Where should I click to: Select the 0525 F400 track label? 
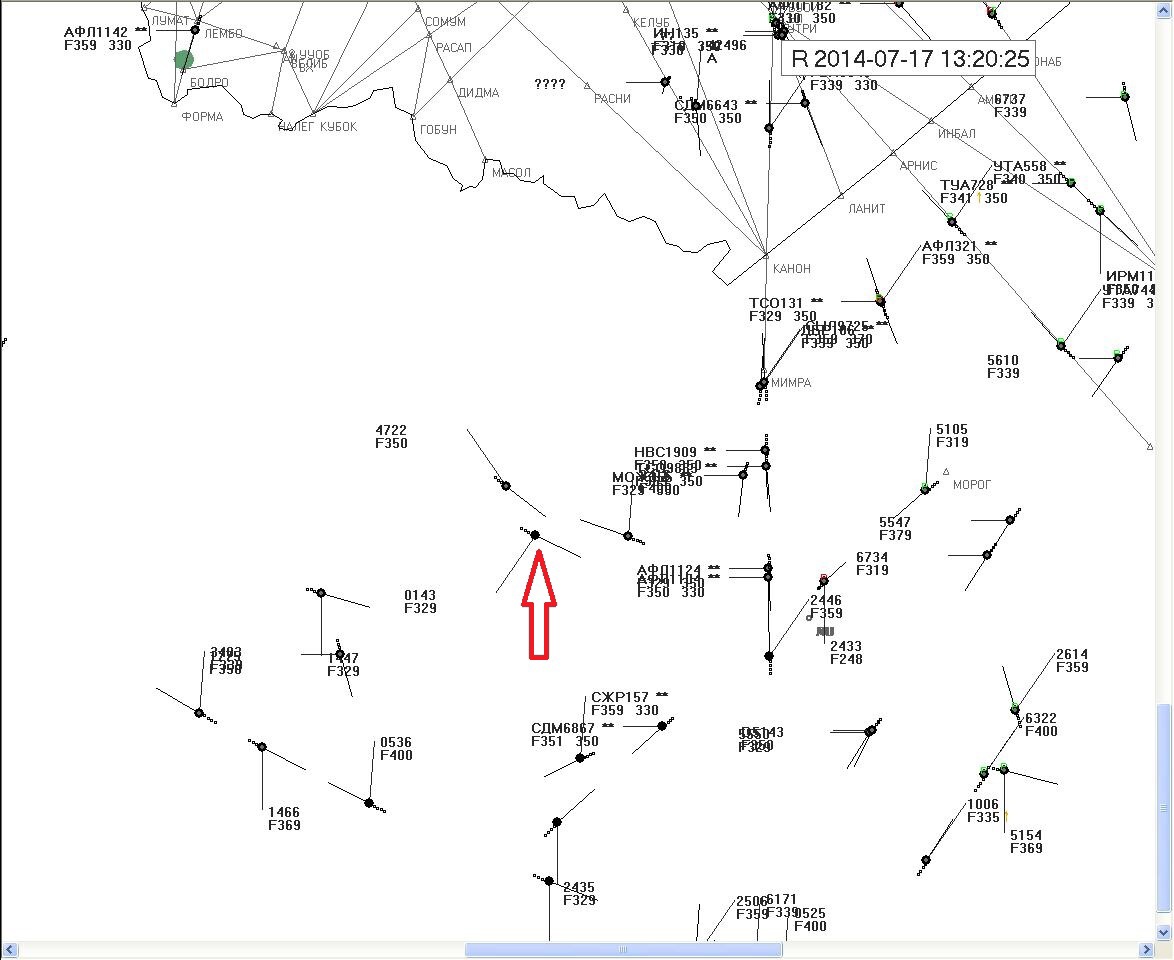point(810,920)
